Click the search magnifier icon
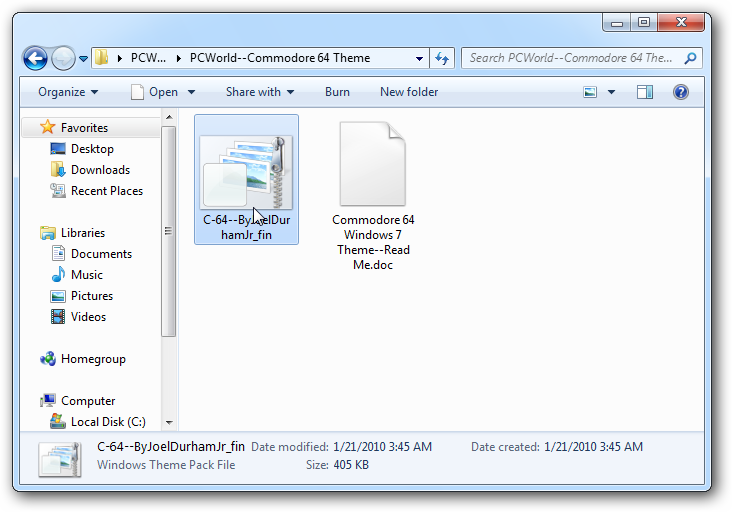 pyautogui.click(x=690, y=58)
